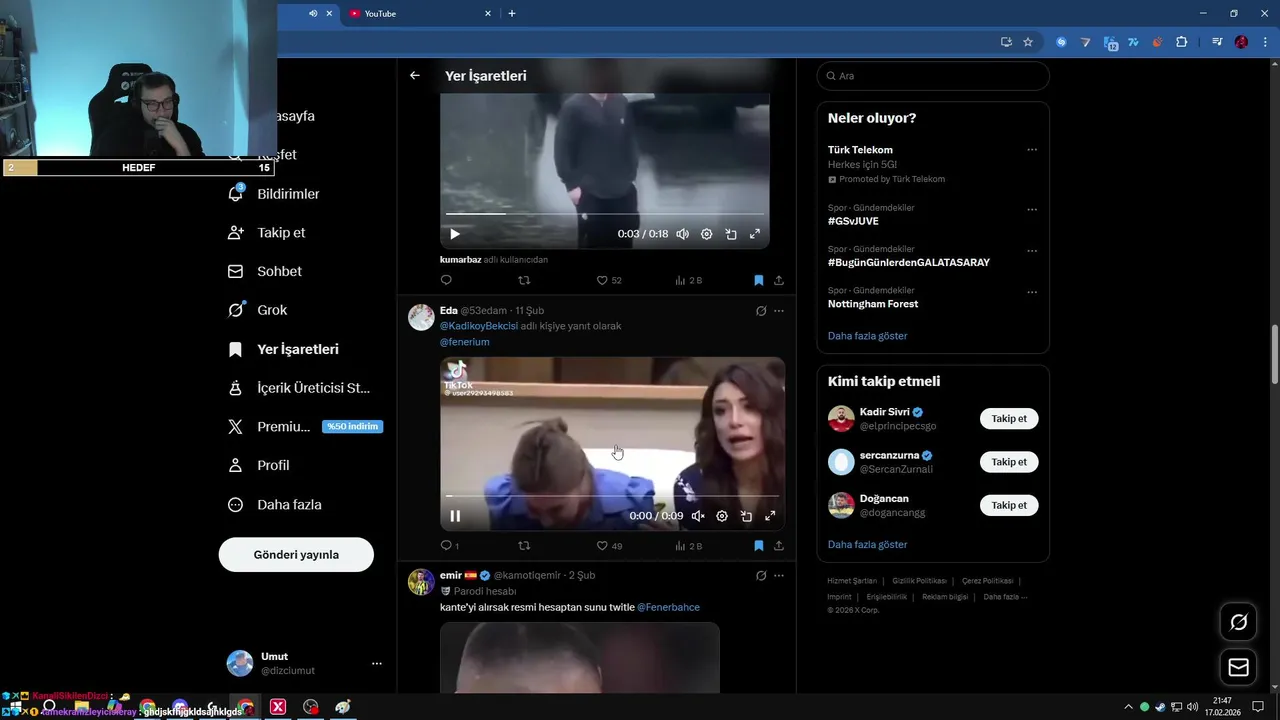1280x720 pixels.
Task: Open options for Türk Telekom promoted trend
Action: (x=1032, y=150)
